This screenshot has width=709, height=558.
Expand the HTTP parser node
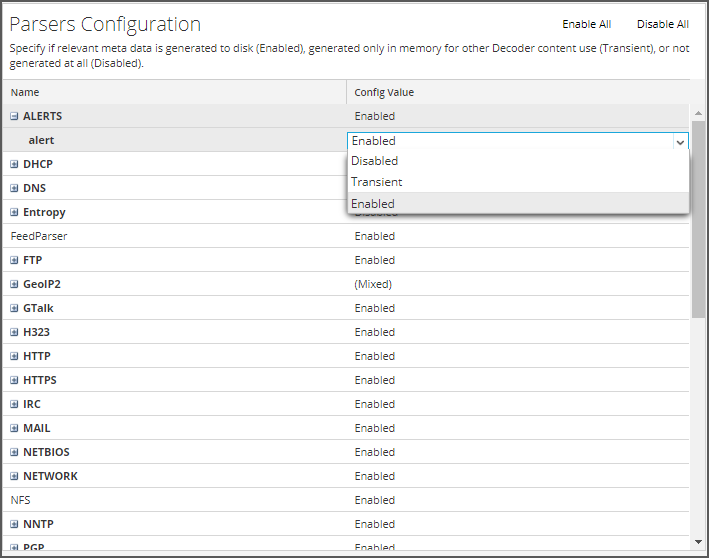(15, 356)
